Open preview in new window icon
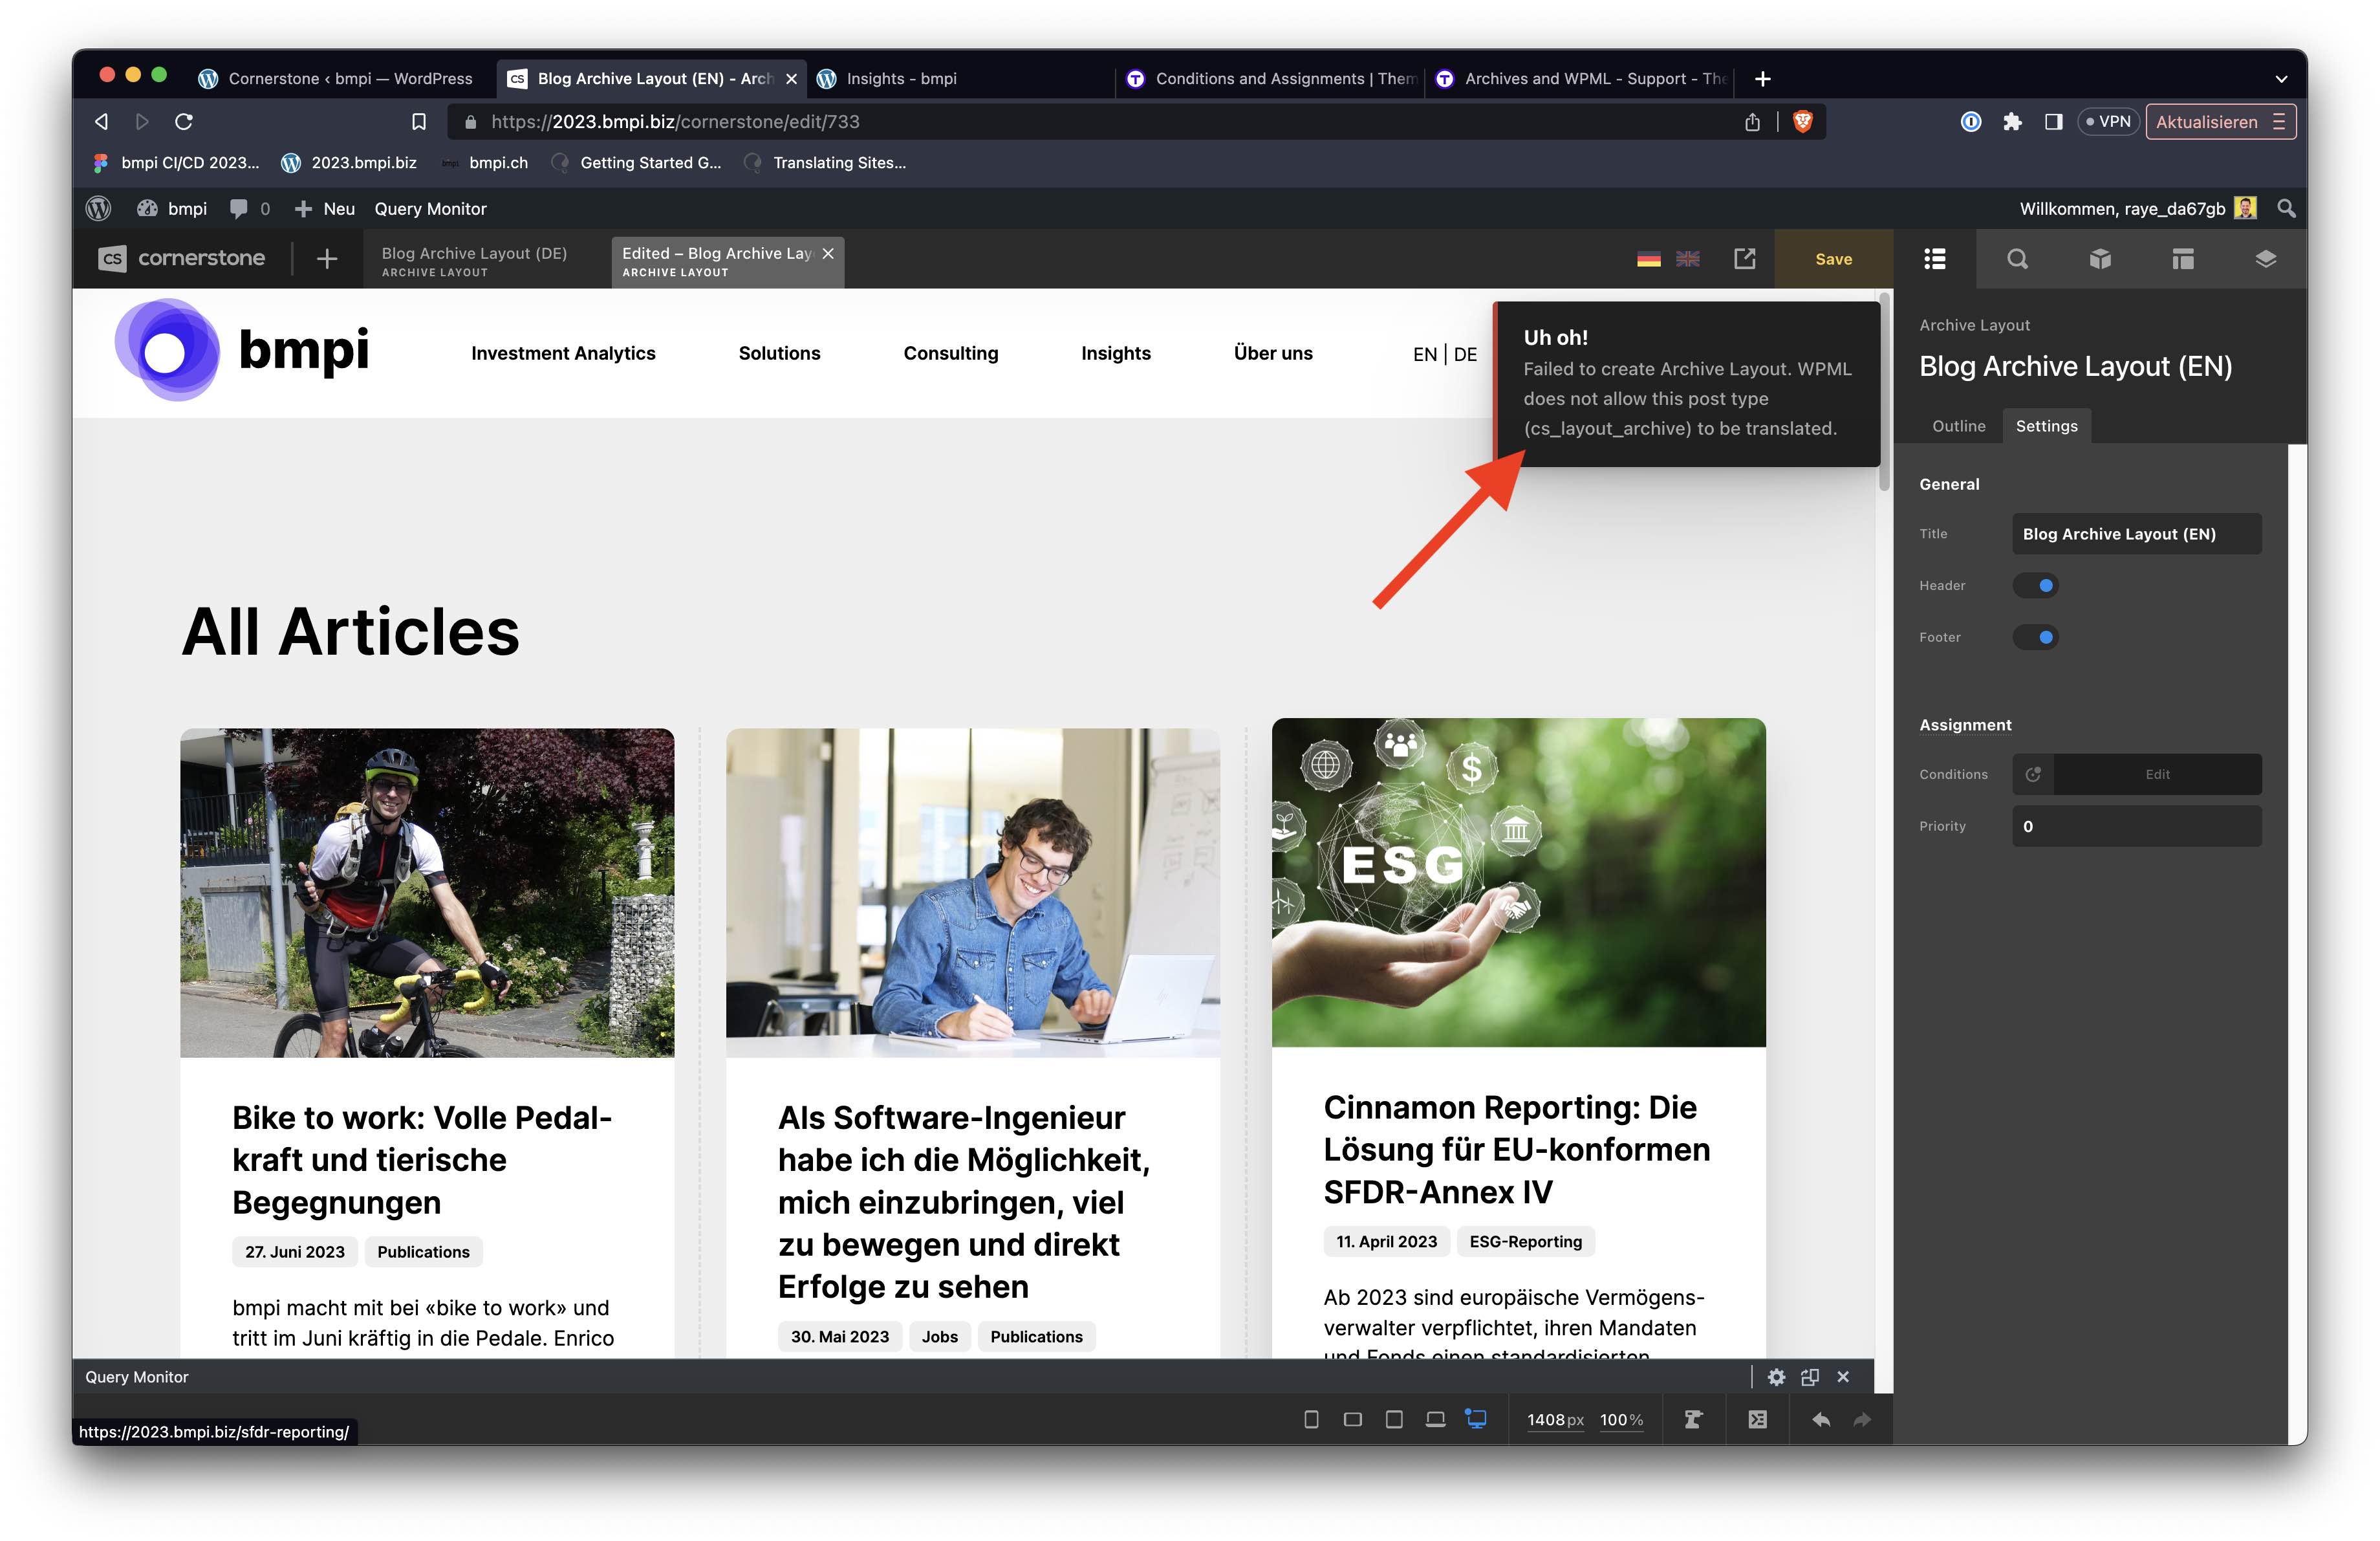The width and height of the screenshot is (2380, 1541). coord(1744,259)
